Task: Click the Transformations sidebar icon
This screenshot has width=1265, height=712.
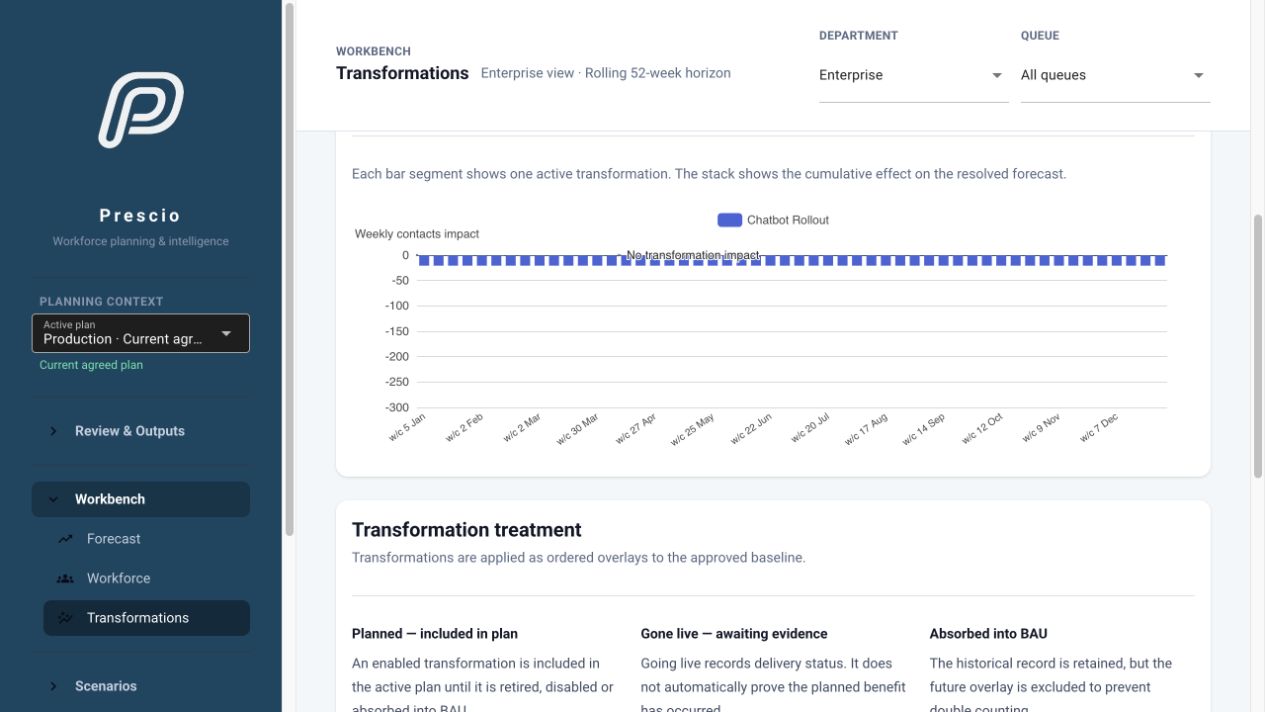Action: (x=65, y=618)
